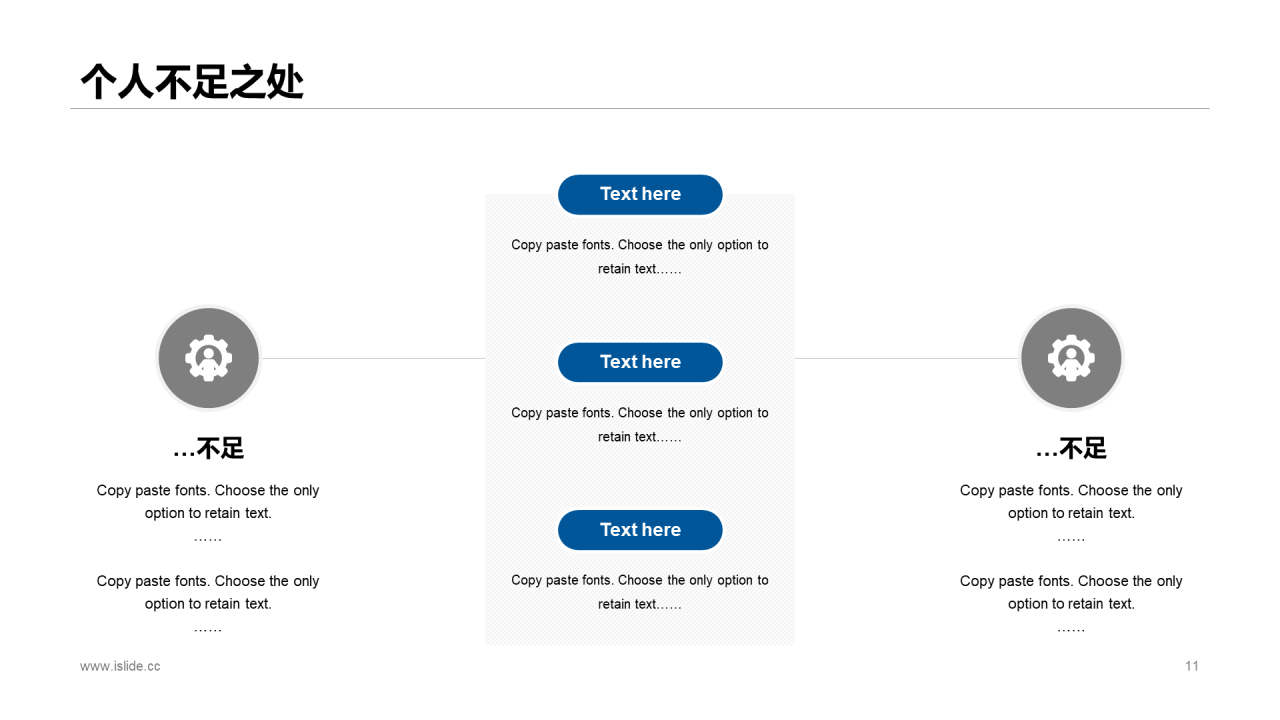
Task: Select the middle blue 'Text here' button
Action: 640,362
